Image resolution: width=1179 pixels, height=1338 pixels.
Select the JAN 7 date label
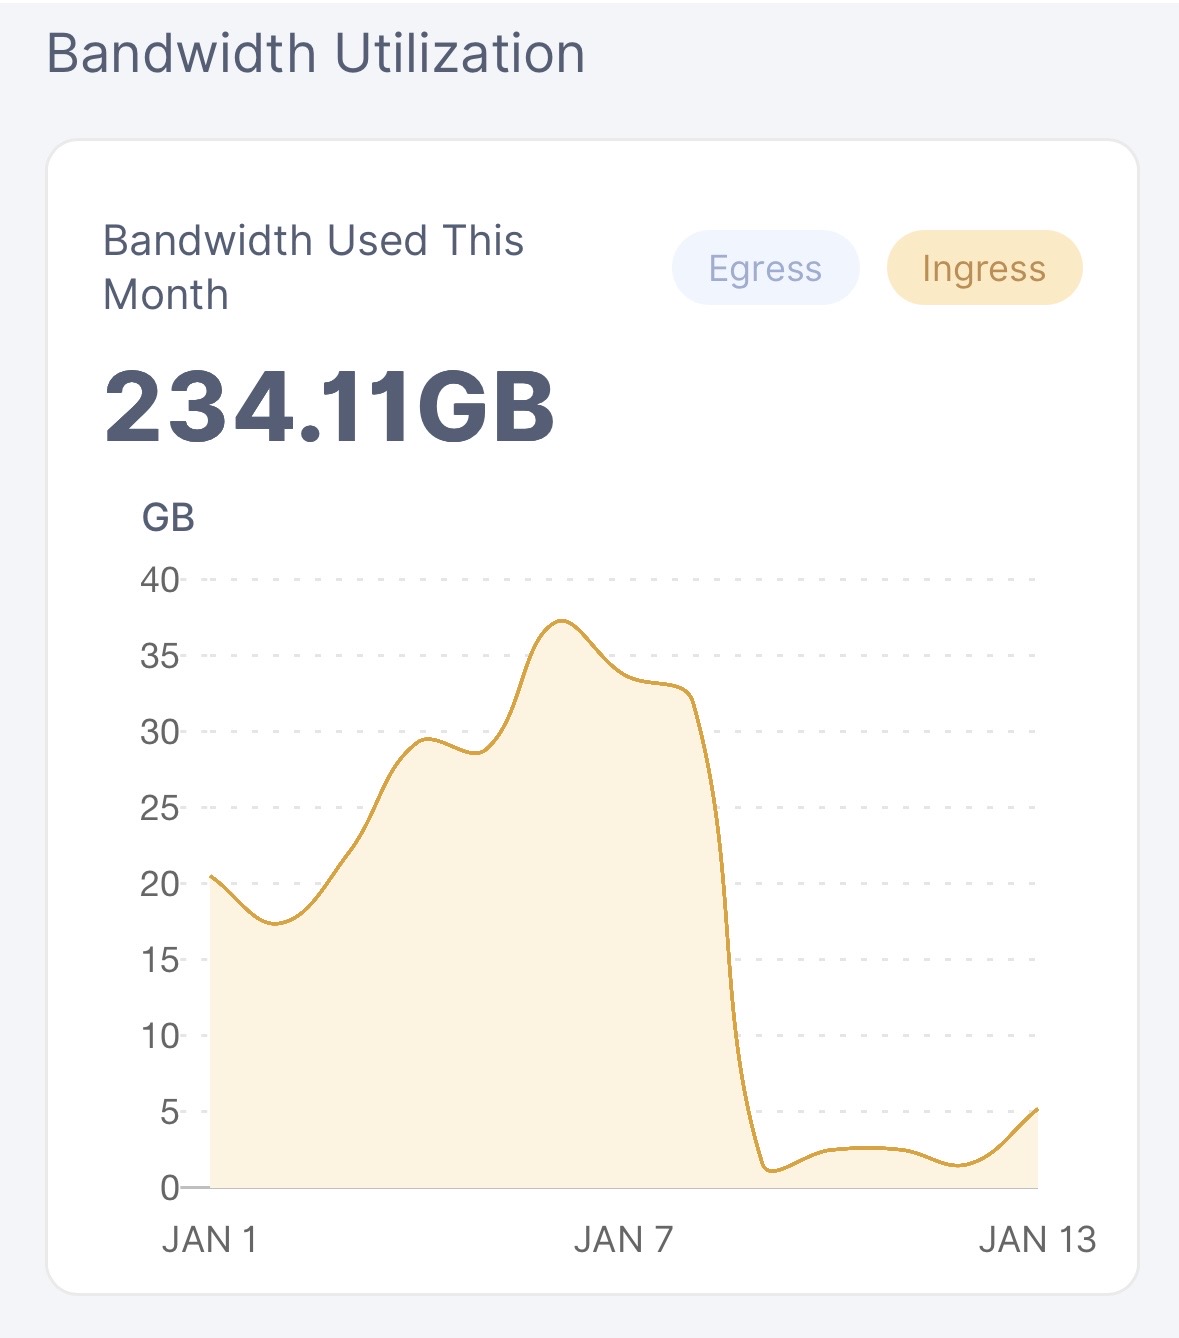tap(623, 1240)
